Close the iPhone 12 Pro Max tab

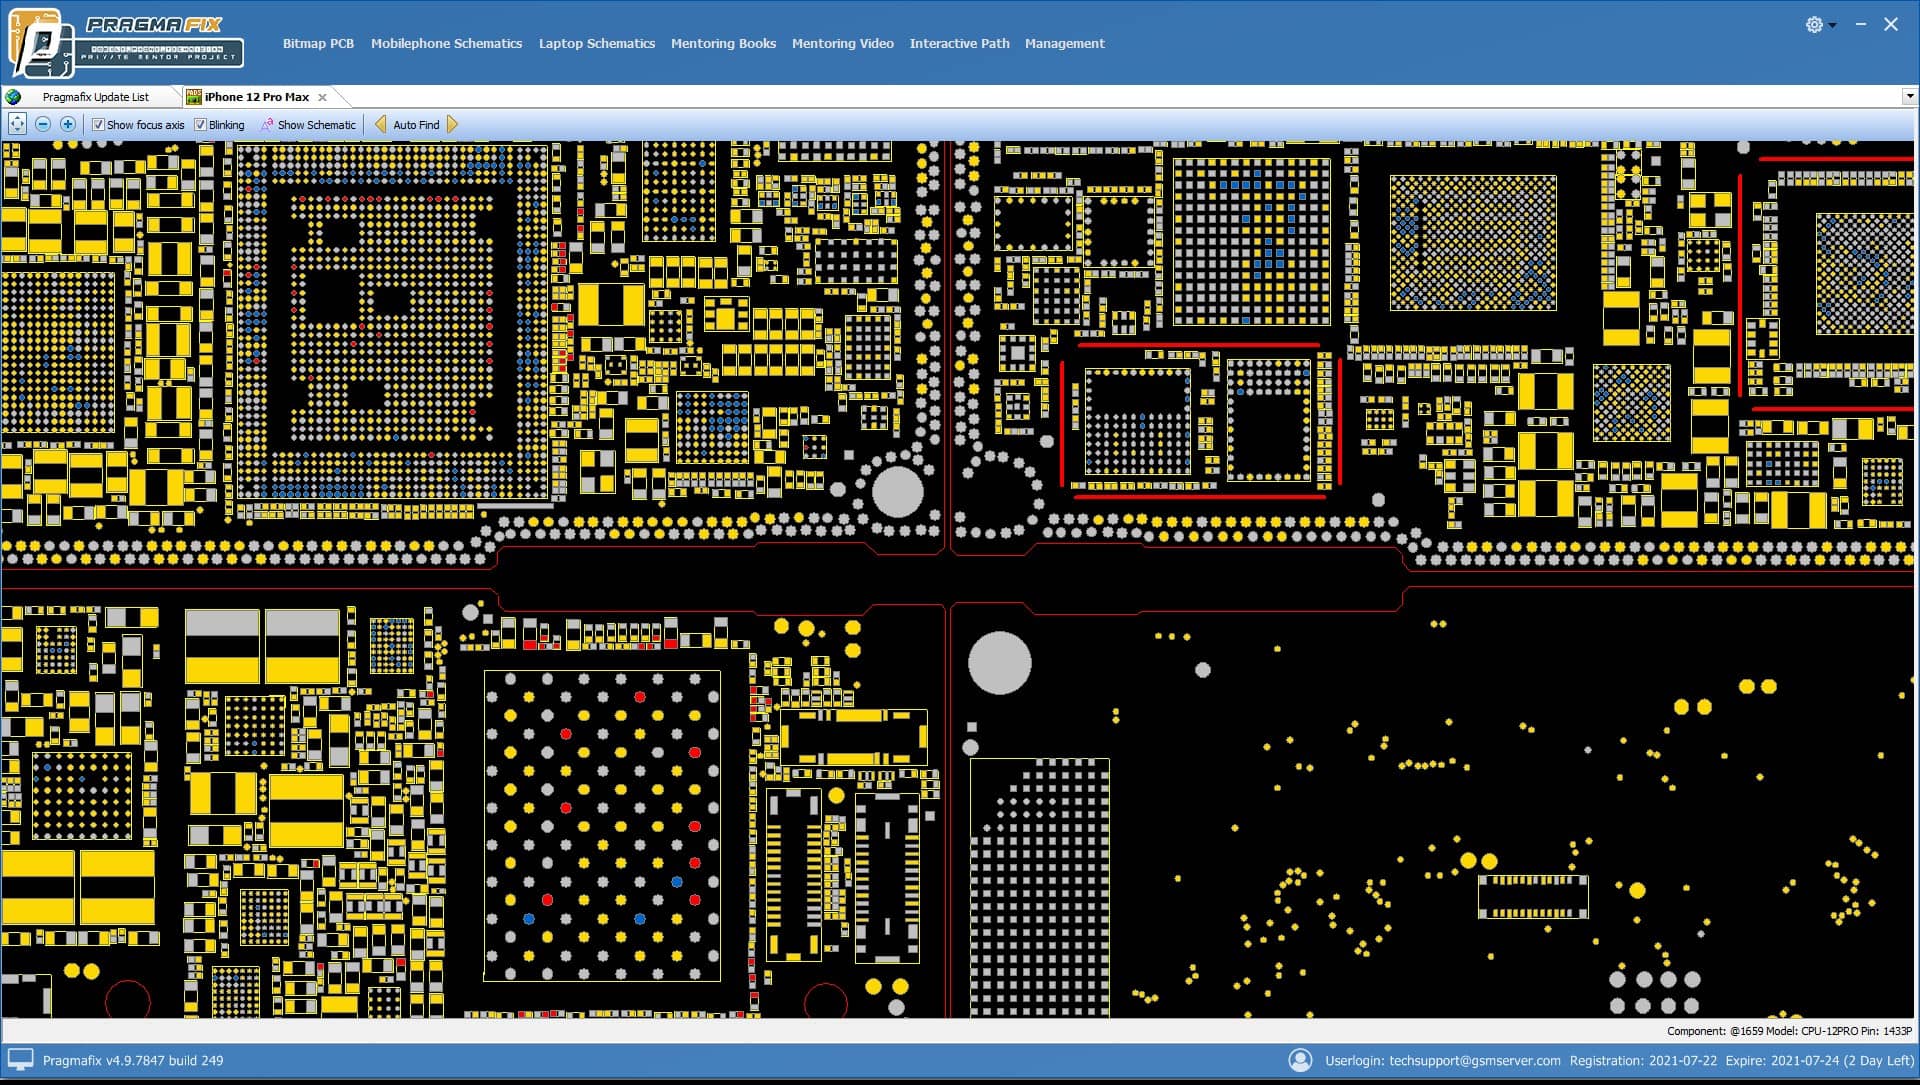pyautogui.click(x=322, y=97)
